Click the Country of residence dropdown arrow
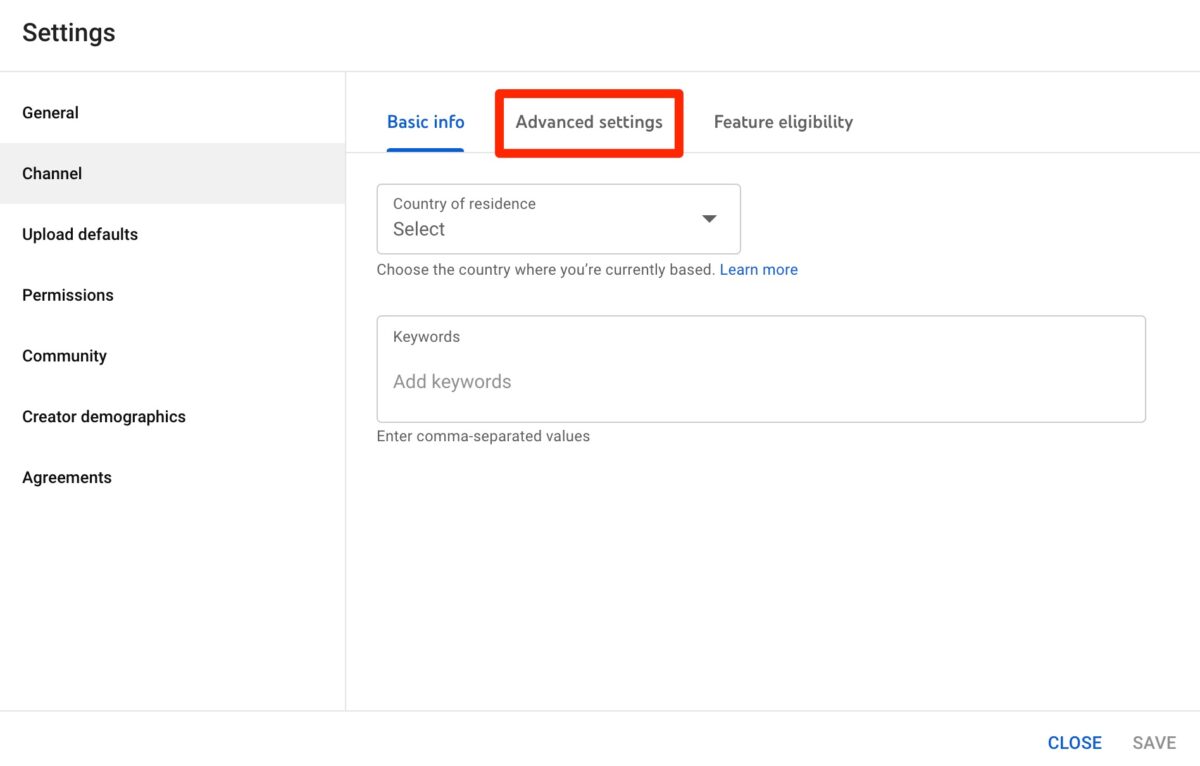The height and width of the screenshot is (766, 1200). [x=709, y=219]
